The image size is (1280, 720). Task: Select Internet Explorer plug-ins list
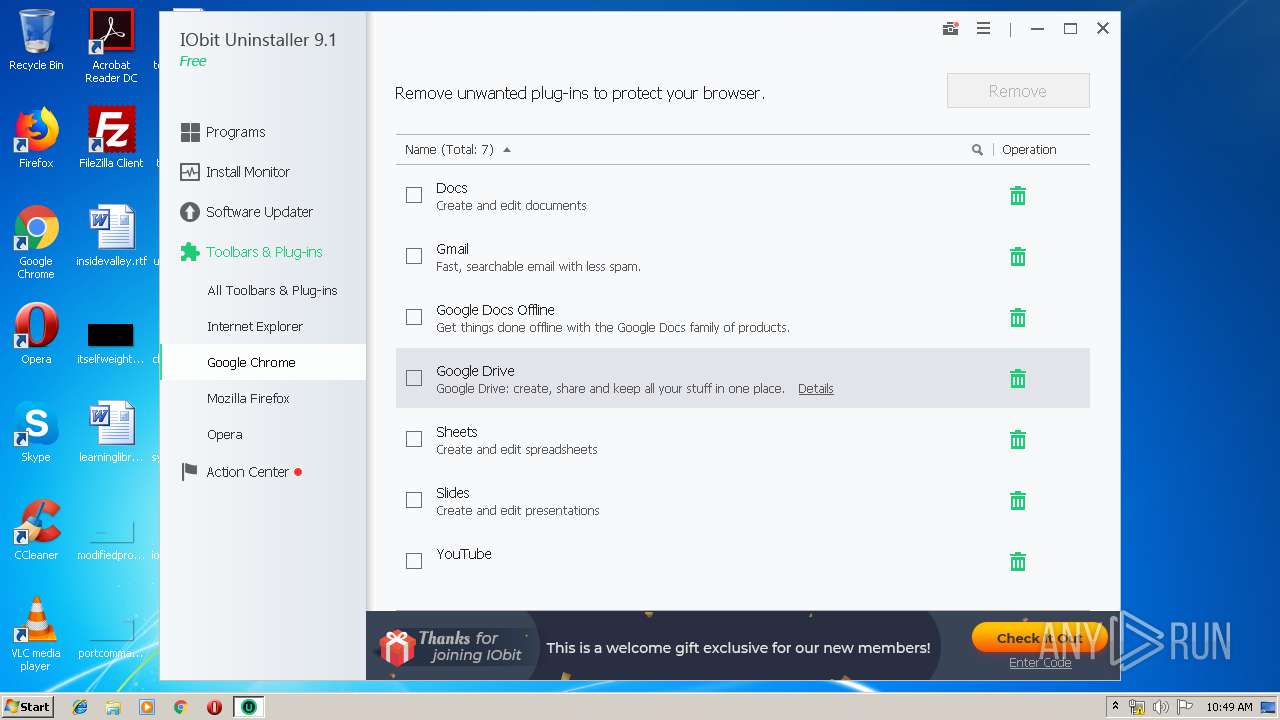255,327
